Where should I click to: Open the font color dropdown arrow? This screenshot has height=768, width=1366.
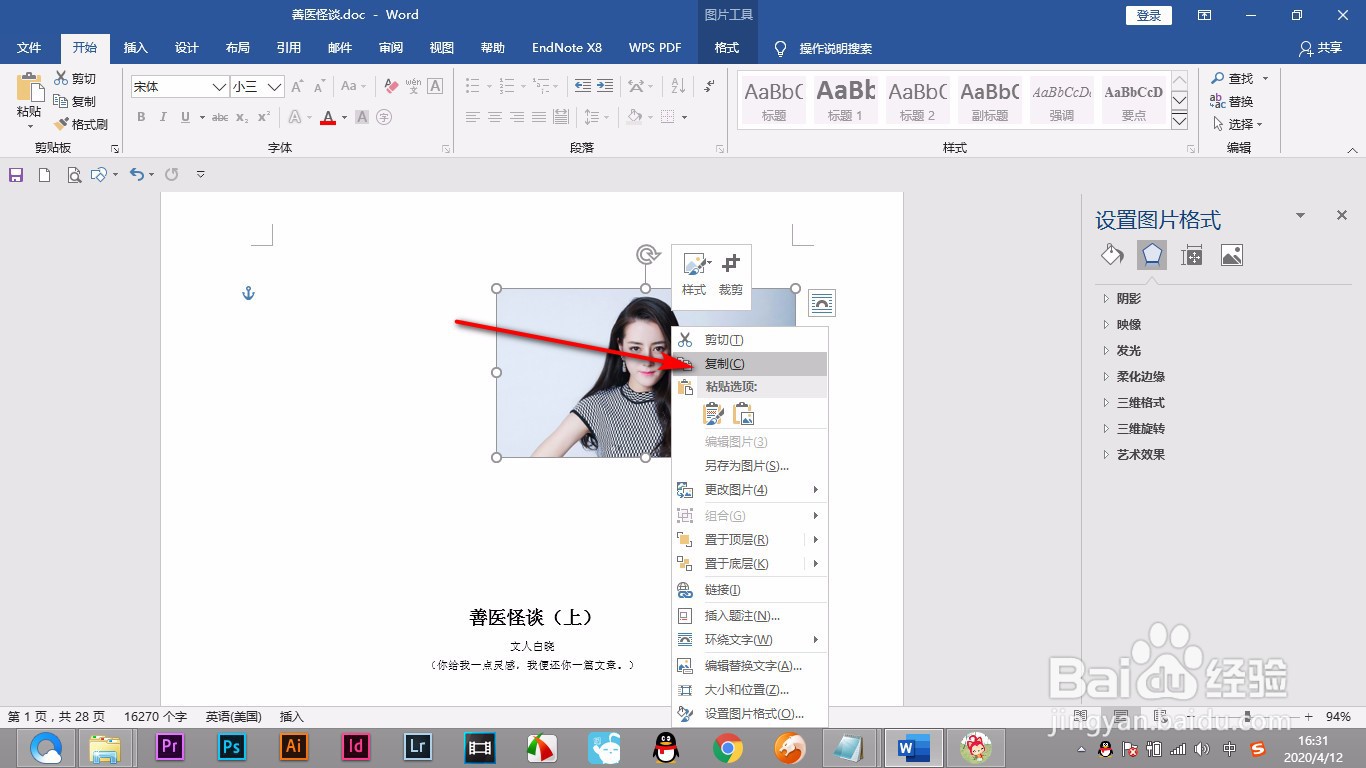click(345, 117)
